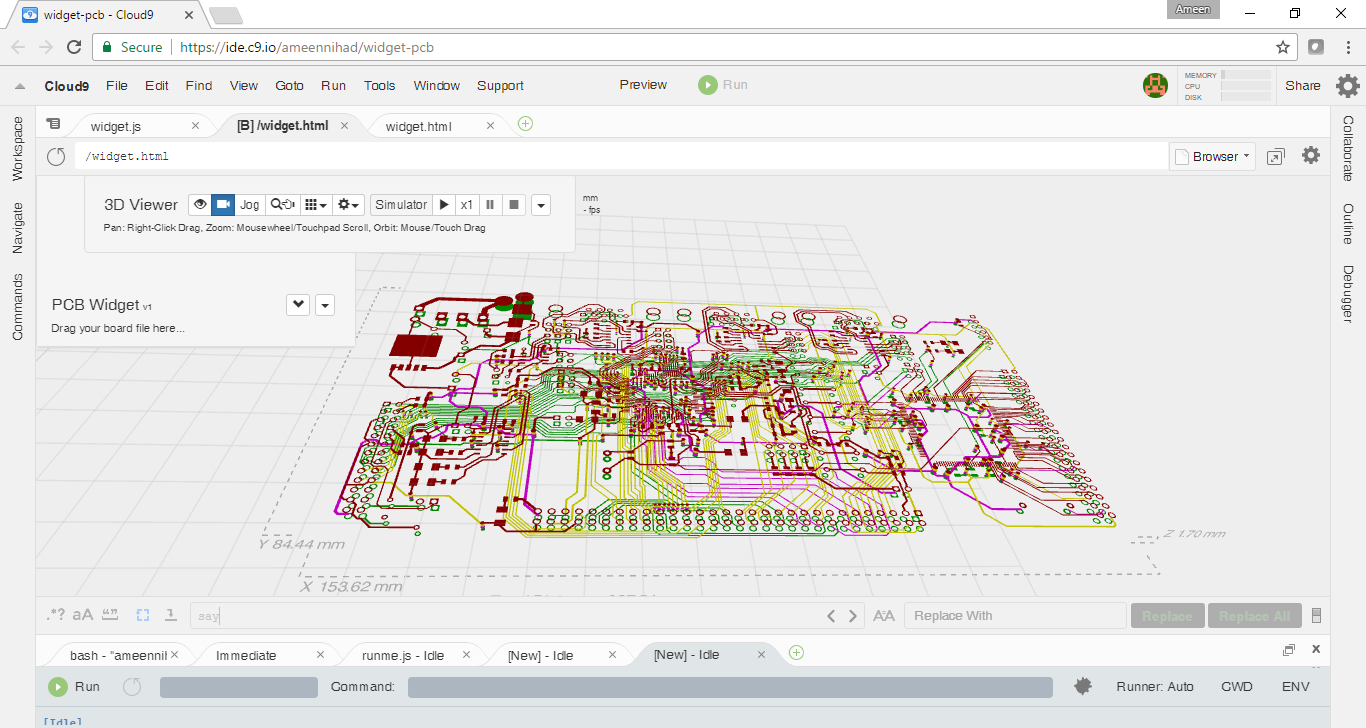Stop the simulator with the square button
This screenshot has height=728, width=1366.
514,205
